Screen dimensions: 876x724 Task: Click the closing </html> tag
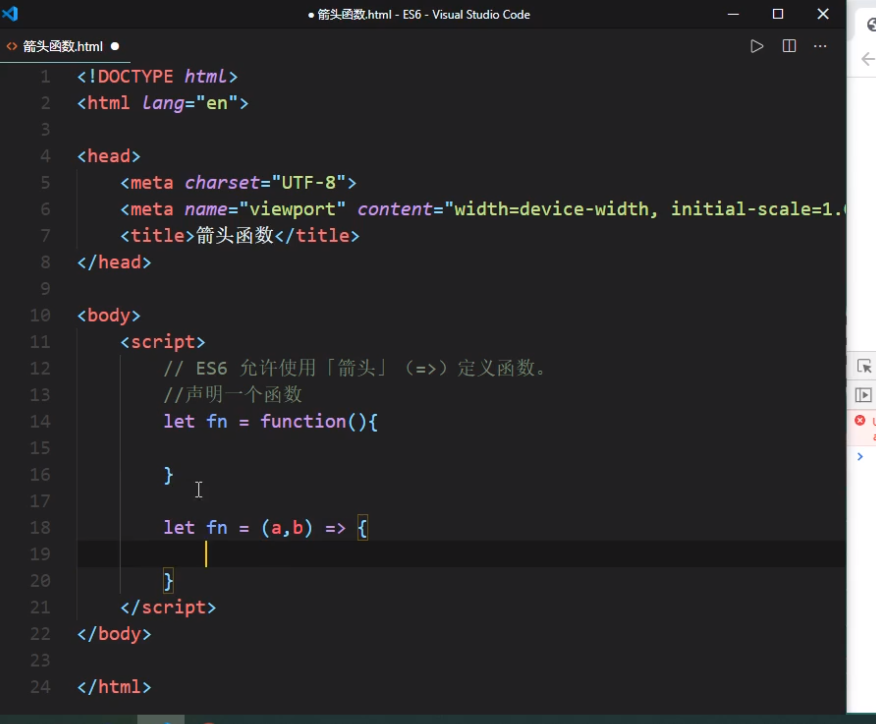click(x=114, y=687)
